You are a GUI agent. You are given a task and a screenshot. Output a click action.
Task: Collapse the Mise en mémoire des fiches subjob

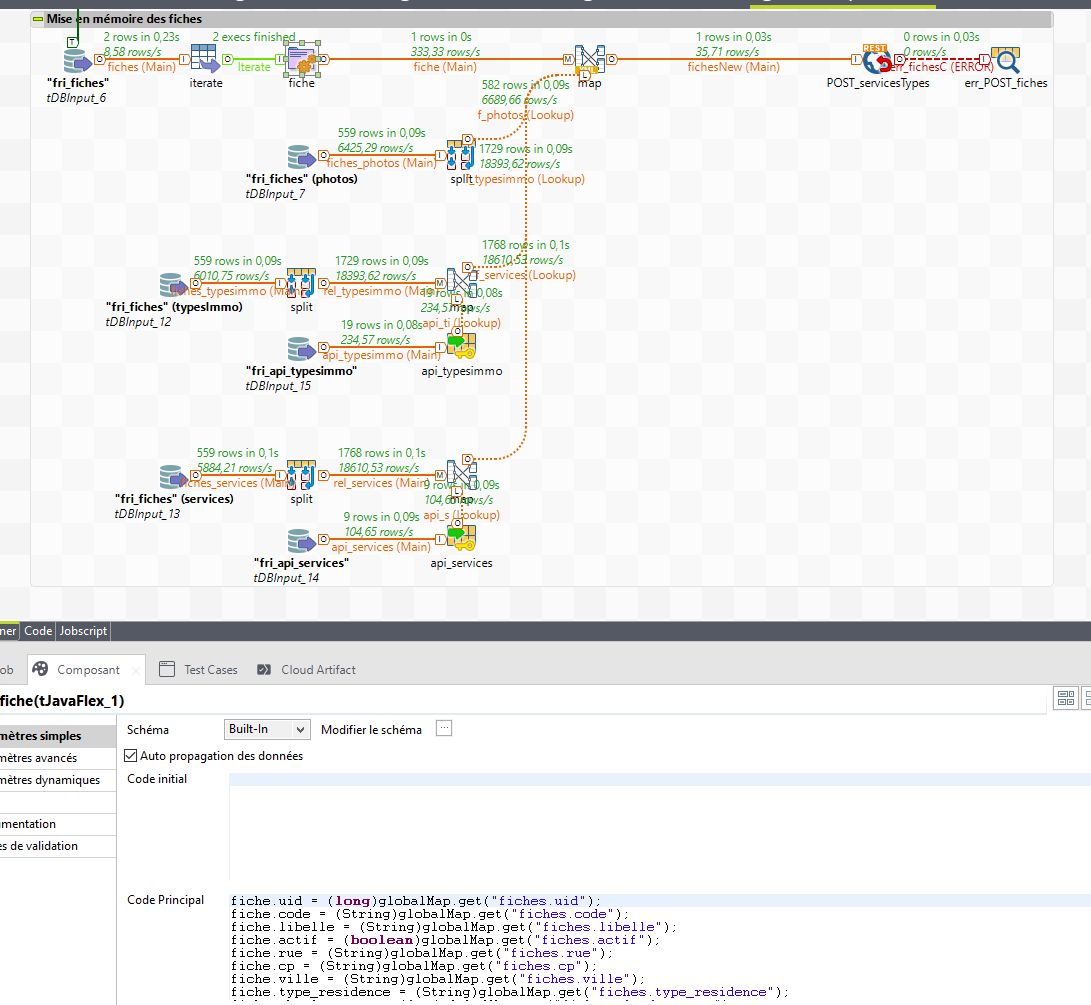pos(38,19)
